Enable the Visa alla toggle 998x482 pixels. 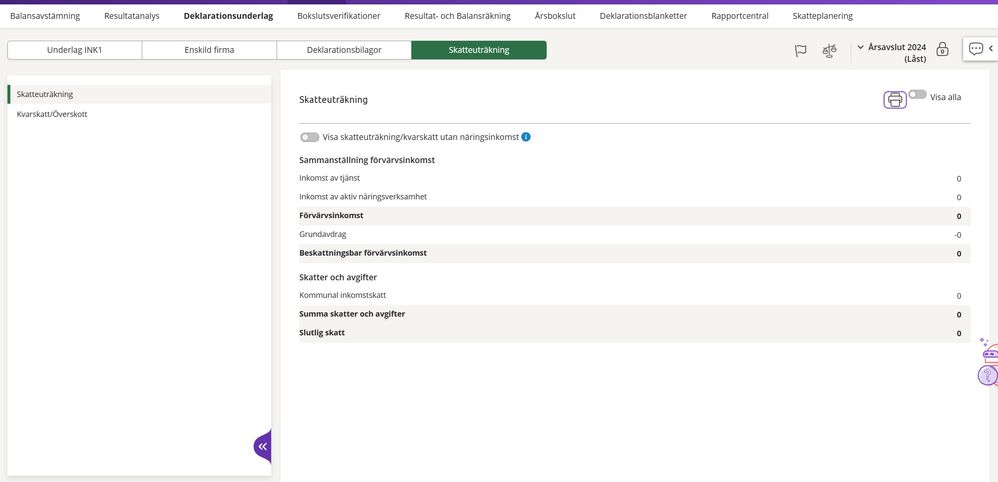(x=917, y=95)
